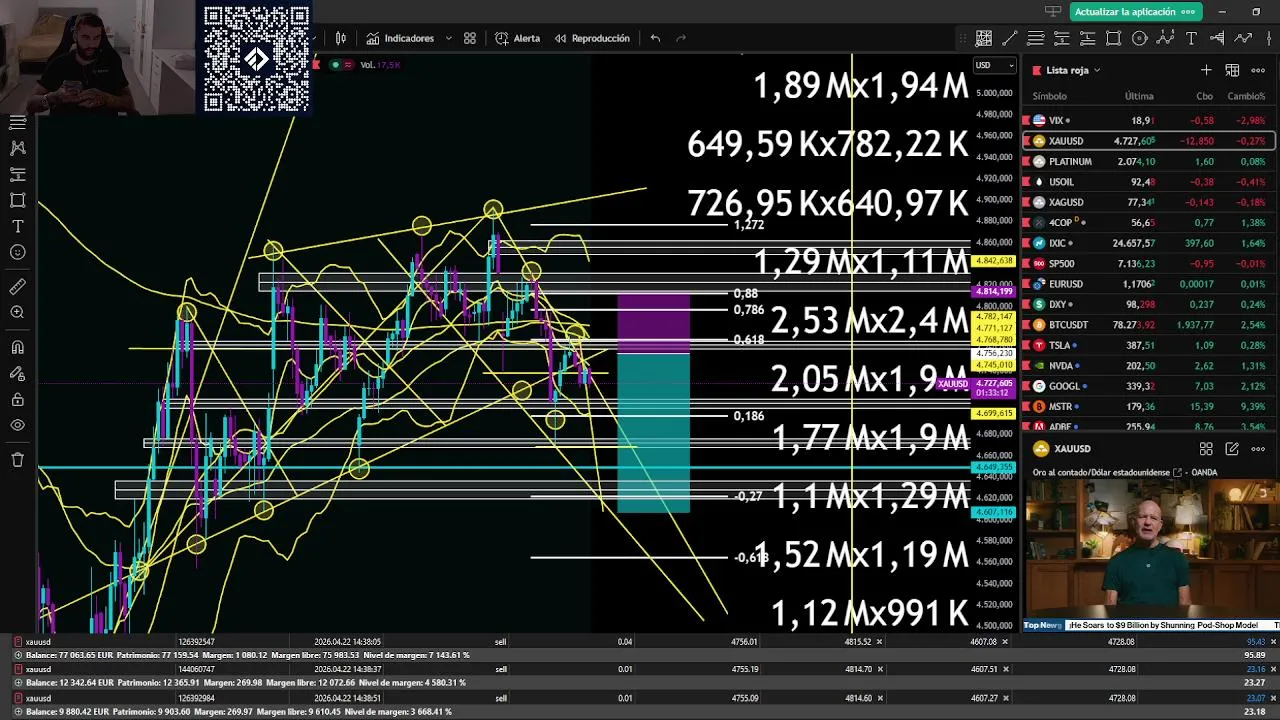This screenshot has height=720, width=1280.
Task: Expand the Balance 77 063.65 EUR row
Action: (18, 655)
